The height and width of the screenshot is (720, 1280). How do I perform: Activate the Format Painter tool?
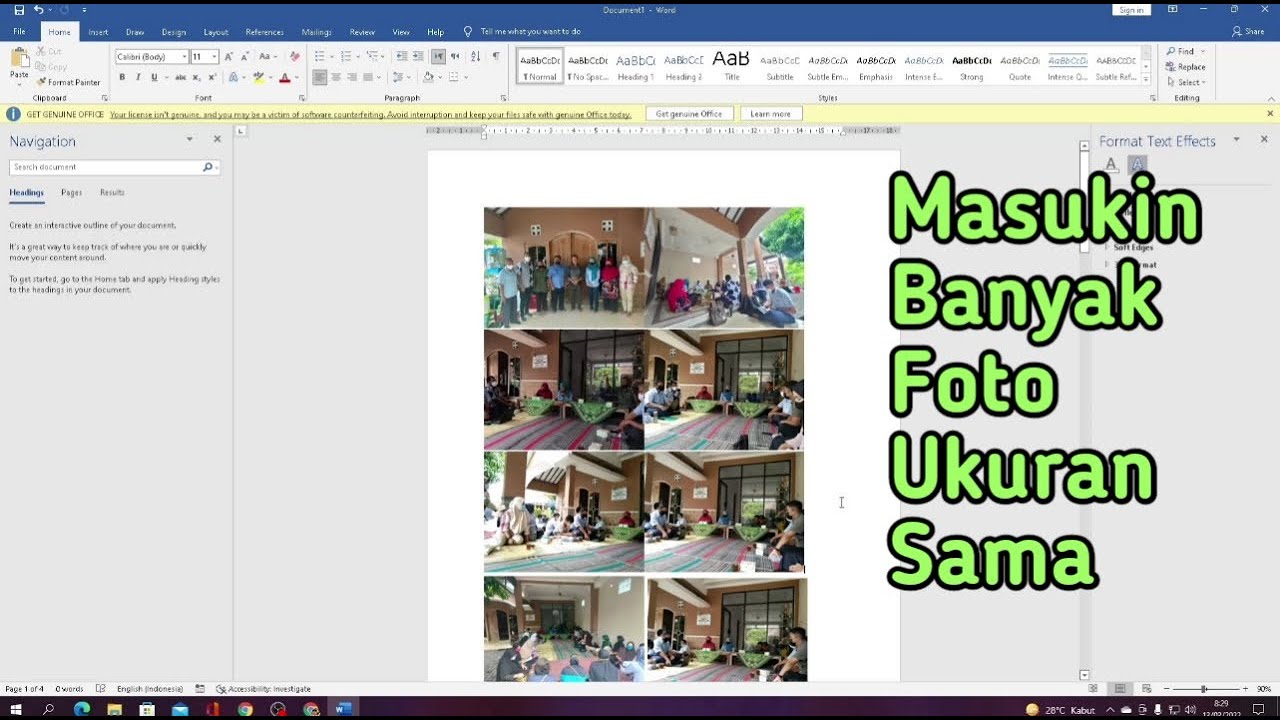(x=68, y=82)
